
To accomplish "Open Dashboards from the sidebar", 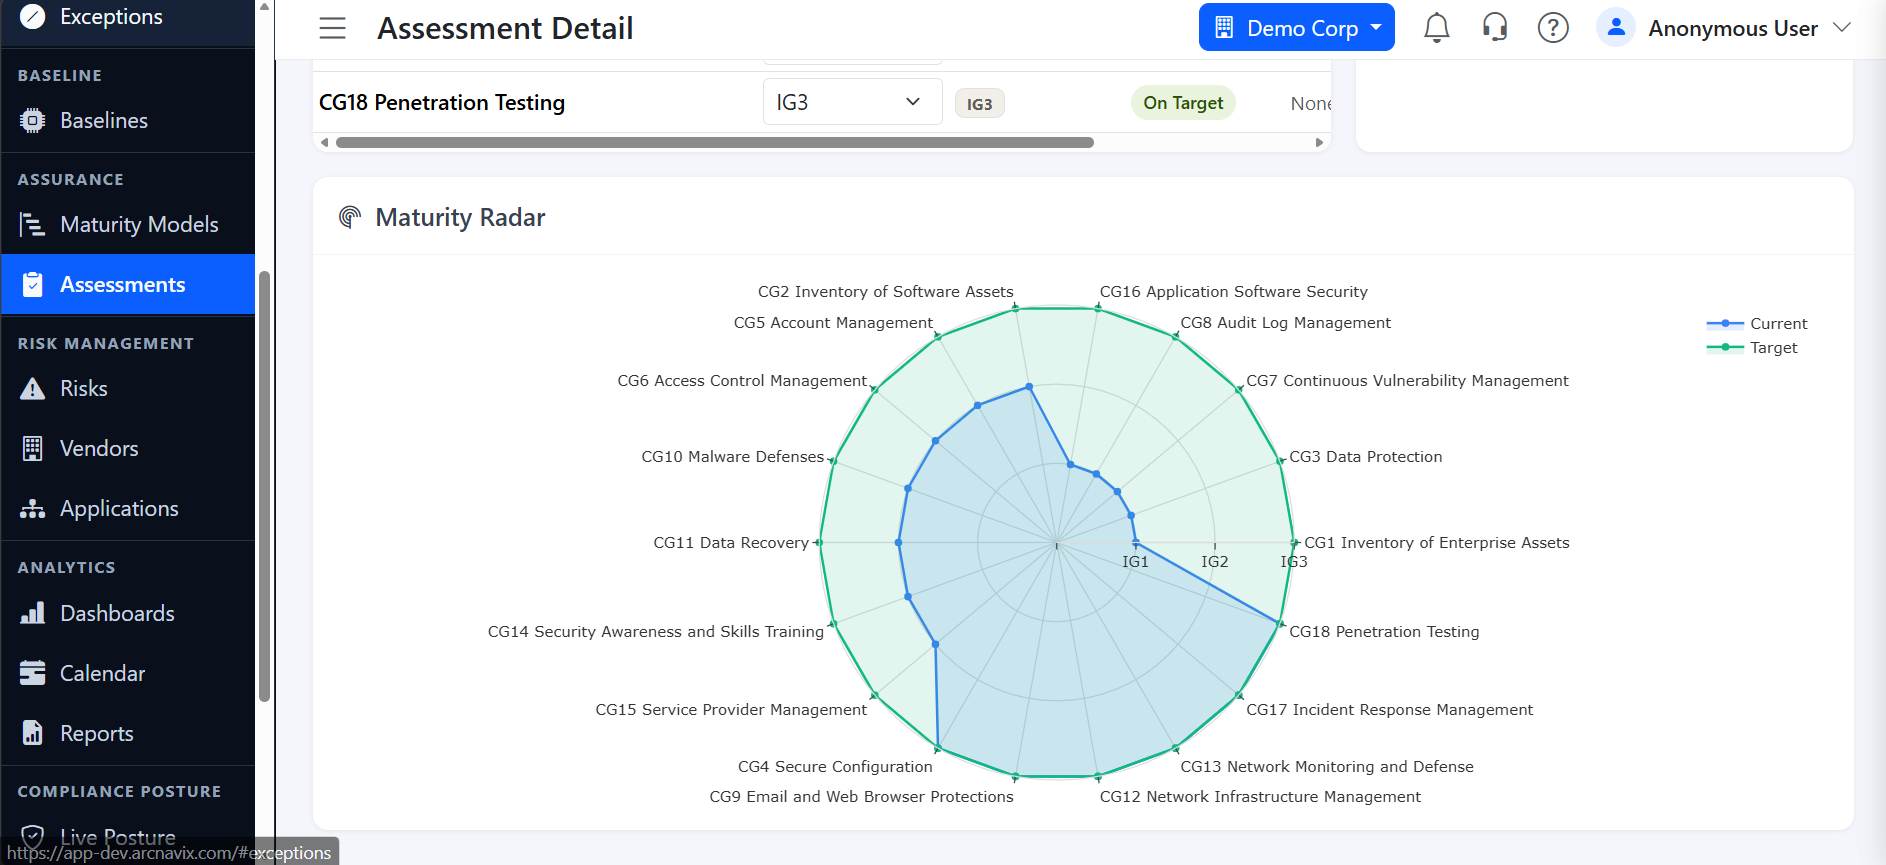I will [x=127, y=613].
